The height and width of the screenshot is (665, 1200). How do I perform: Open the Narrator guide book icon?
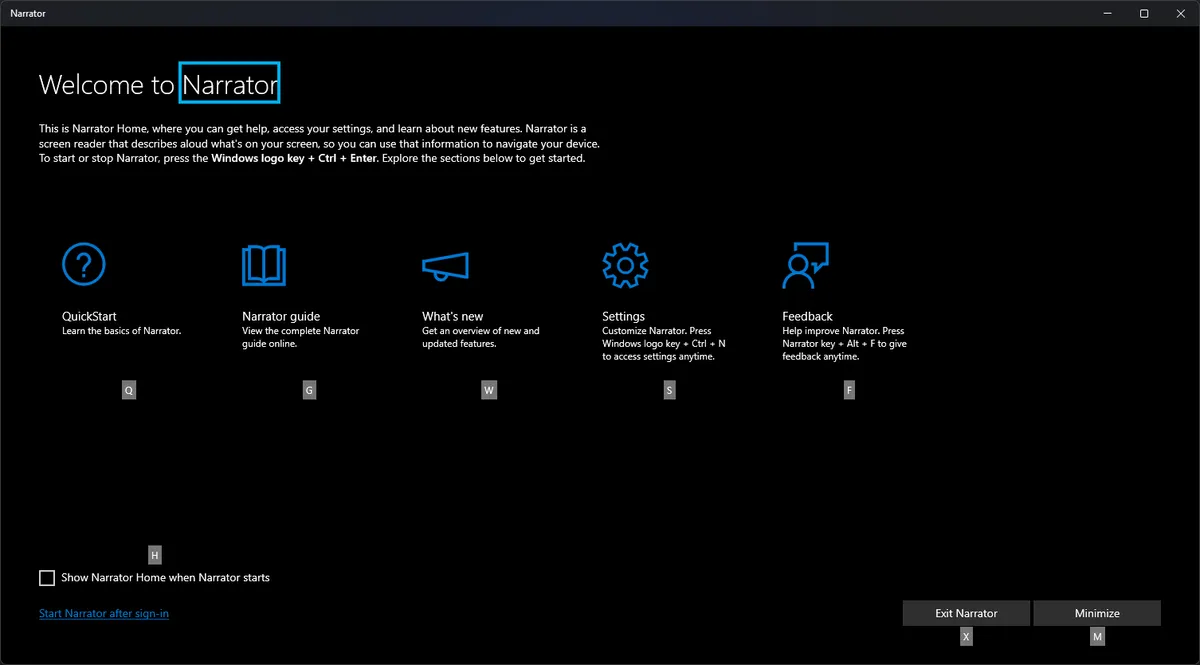click(265, 263)
